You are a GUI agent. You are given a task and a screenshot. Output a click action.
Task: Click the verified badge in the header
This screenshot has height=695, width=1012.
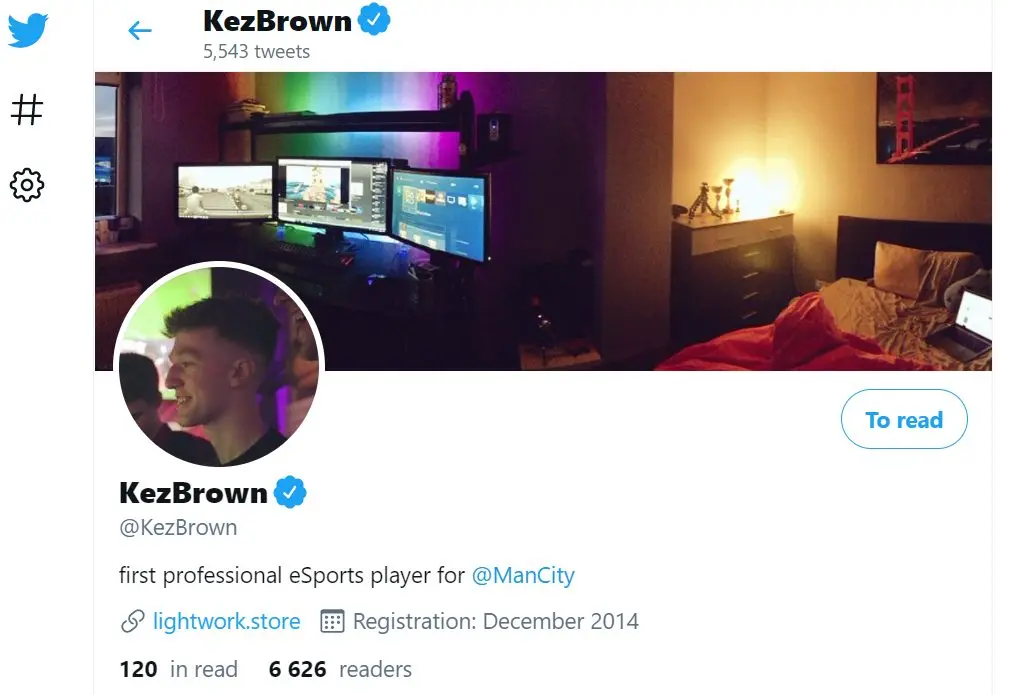tap(374, 19)
